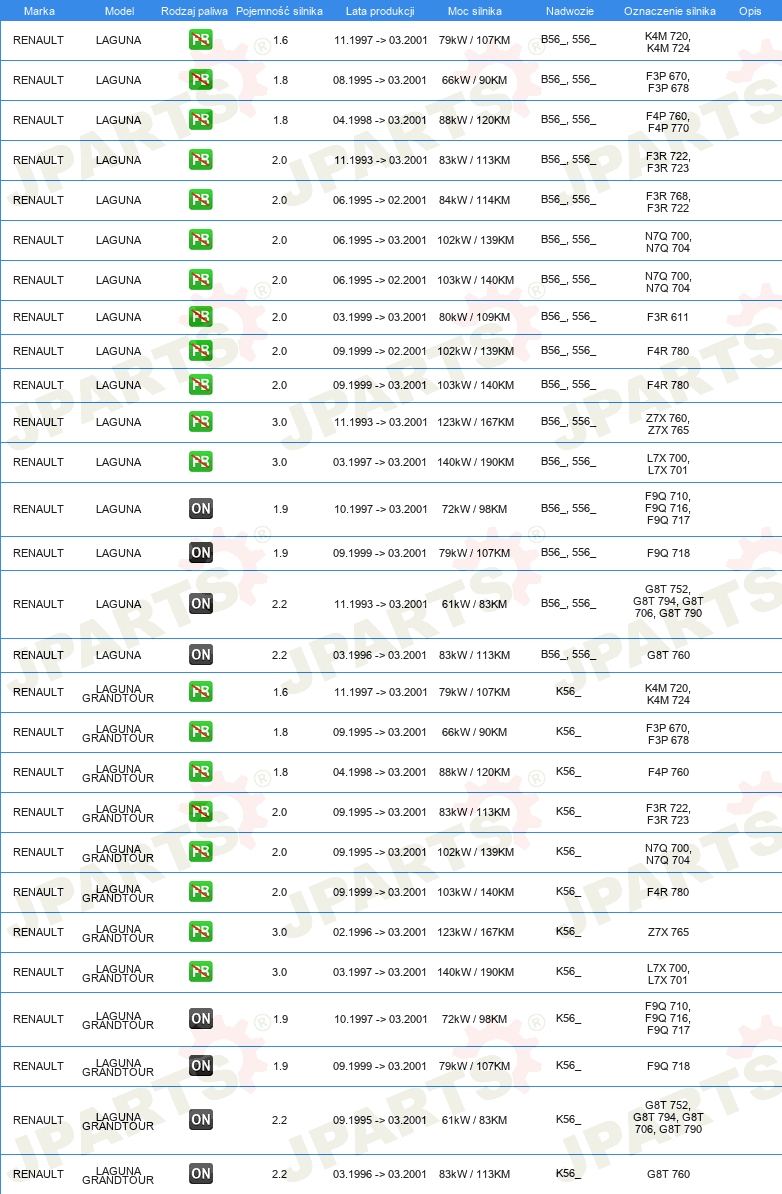Click the 'Z7X 760, Z7X 765' engine cell

click(668, 424)
